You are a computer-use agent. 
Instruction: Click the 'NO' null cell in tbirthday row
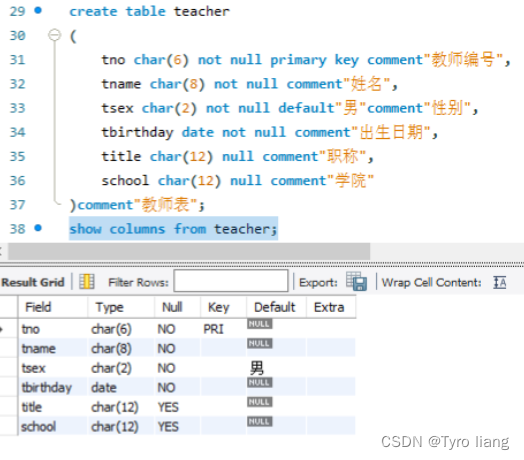click(x=177, y=387)
